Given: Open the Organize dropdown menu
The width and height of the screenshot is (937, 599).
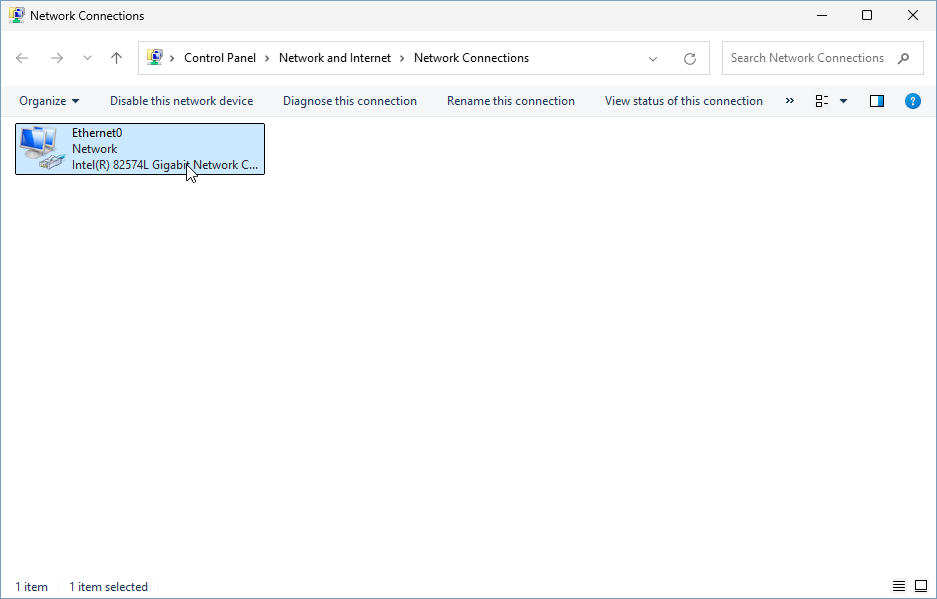Looking at the screenshot, I should tap(48, 100).
